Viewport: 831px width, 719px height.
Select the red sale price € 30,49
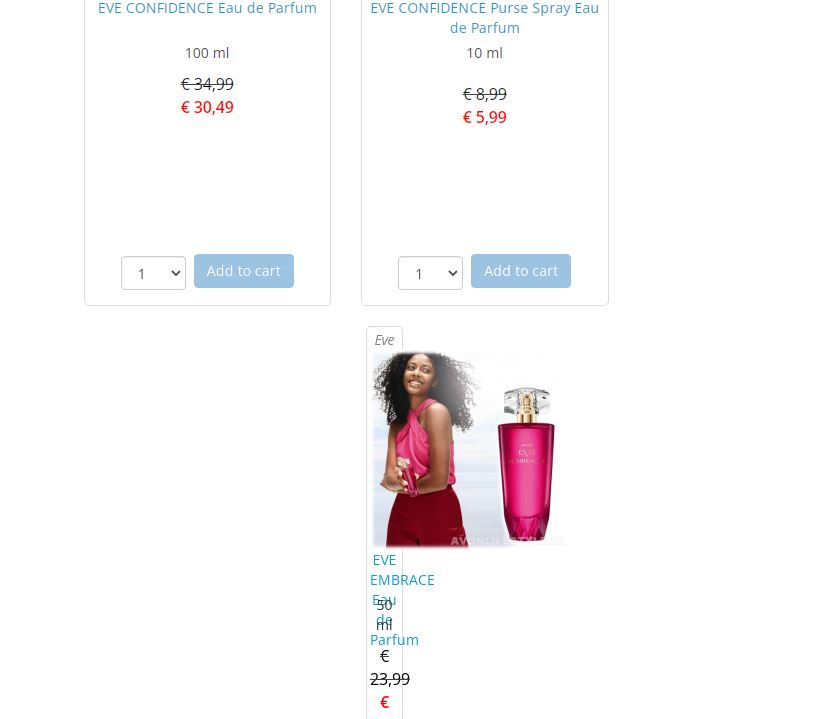click(207, 108)
